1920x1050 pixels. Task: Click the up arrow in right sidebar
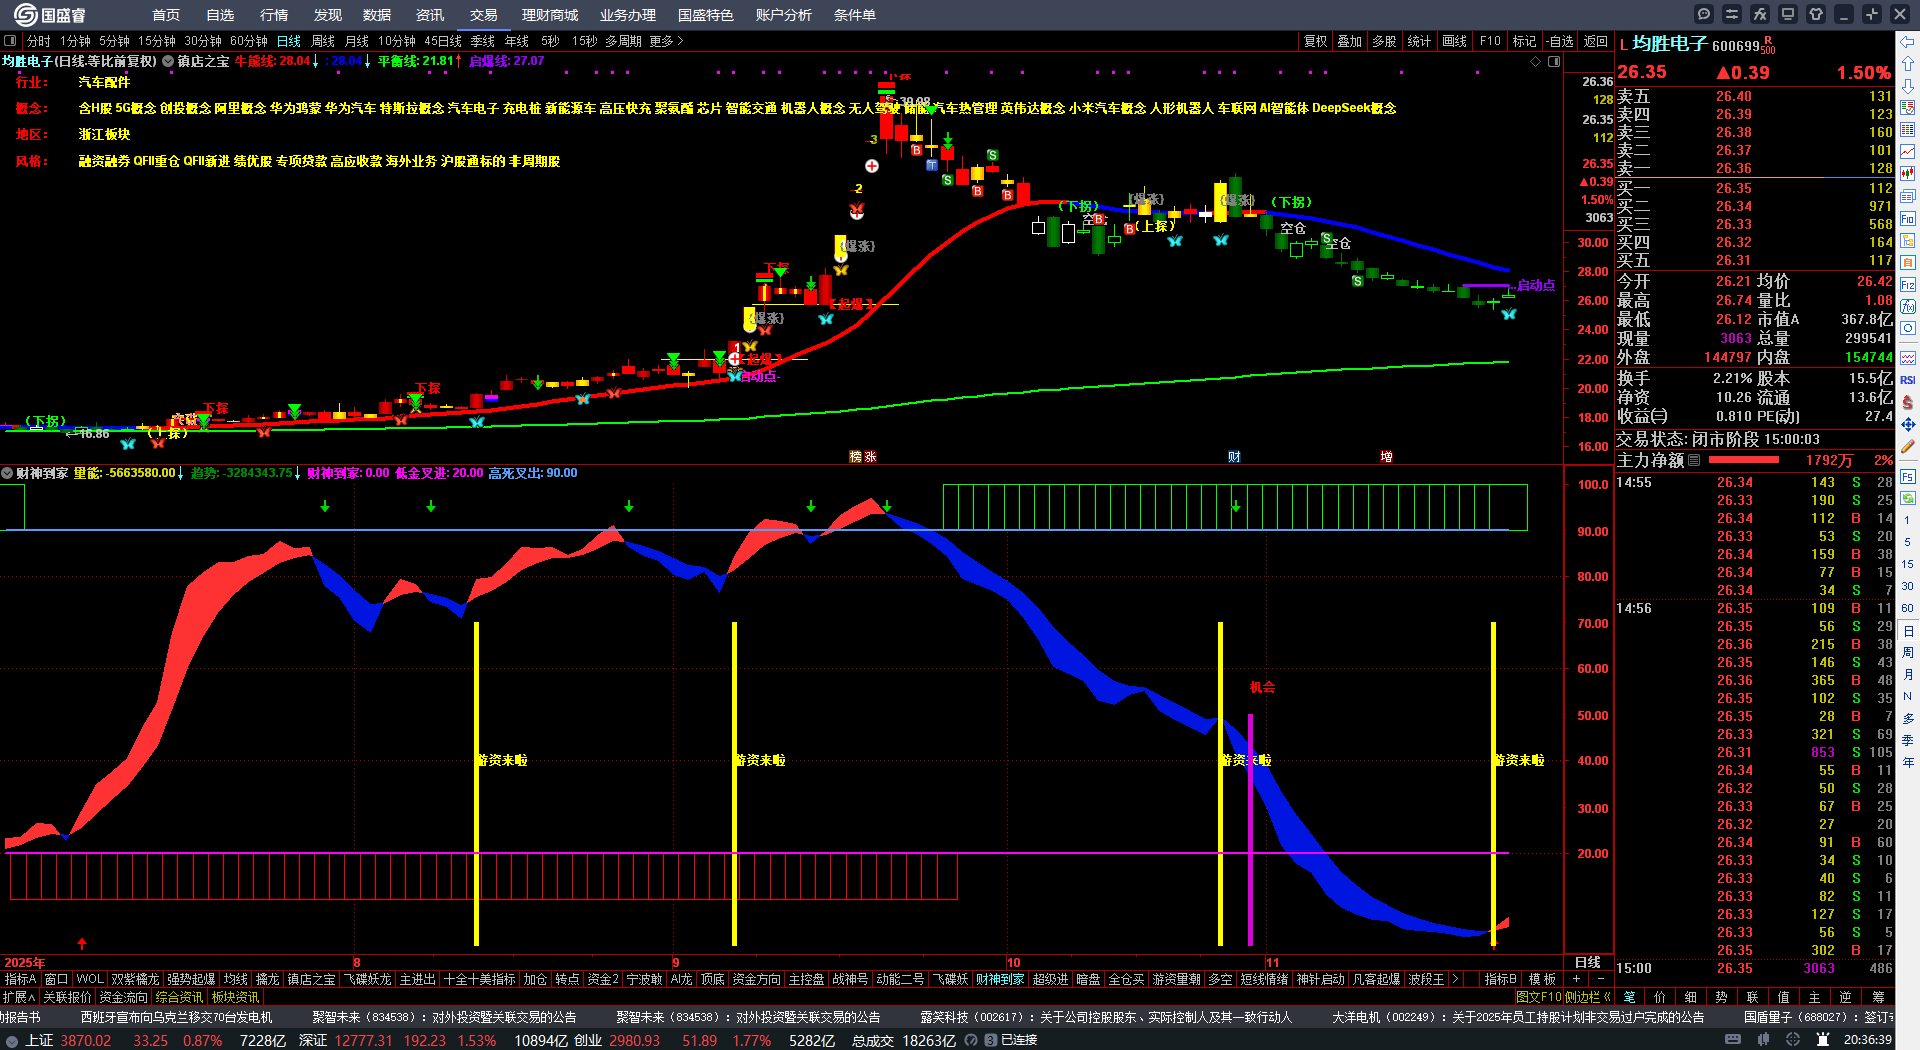pyautogui.click(x=1908, y=63)
